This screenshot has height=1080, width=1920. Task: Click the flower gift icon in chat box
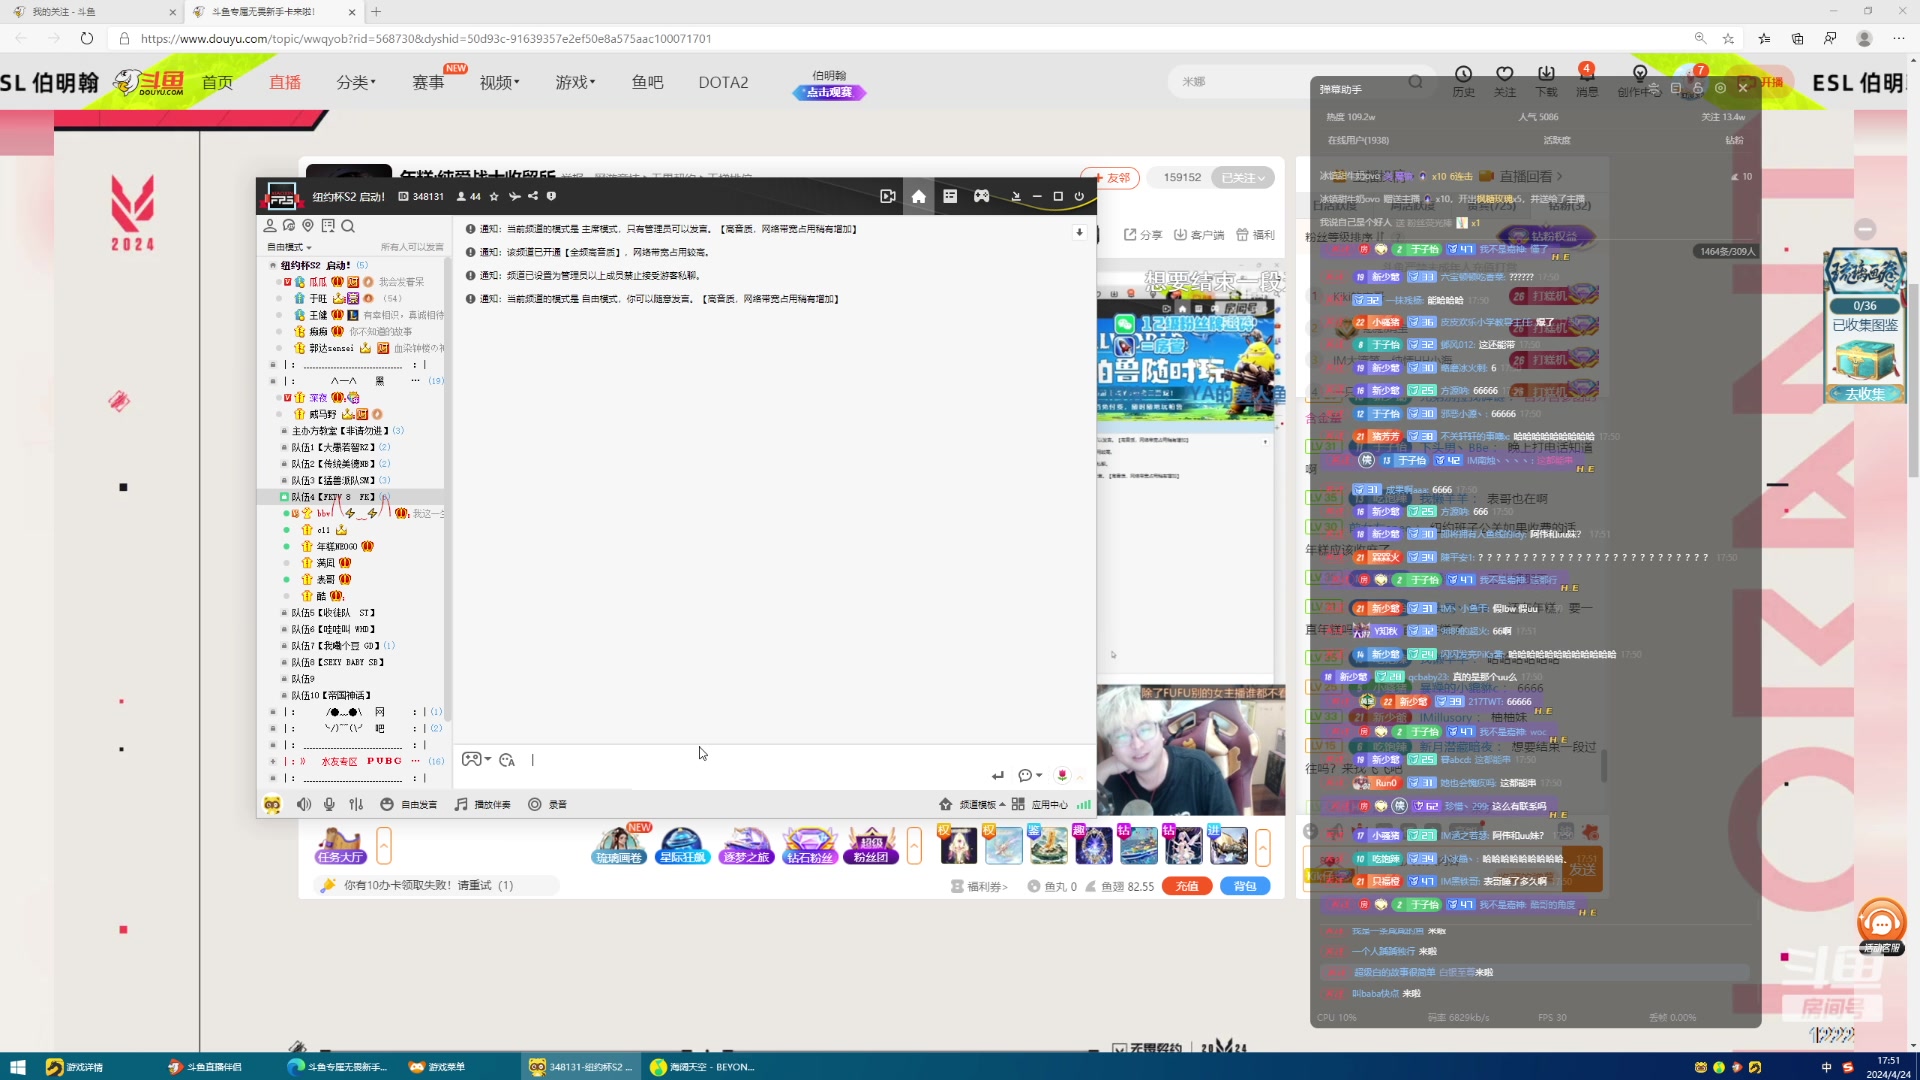[x=1062, y=775]
